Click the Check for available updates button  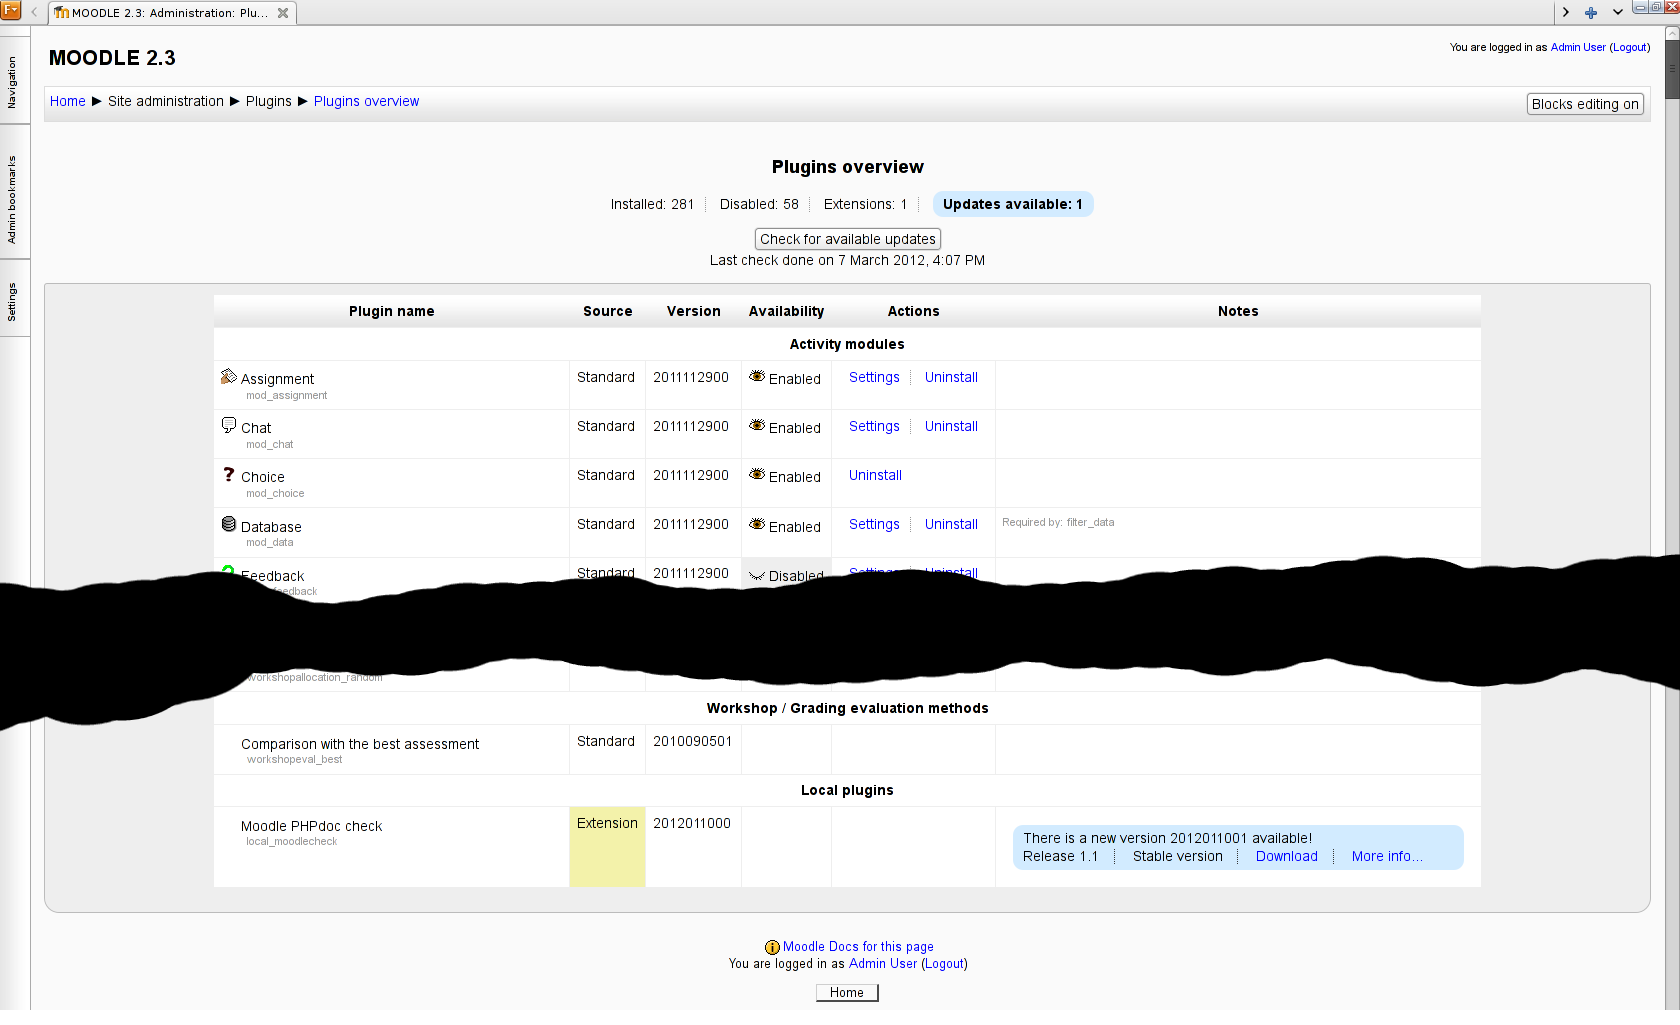(848, 239)
